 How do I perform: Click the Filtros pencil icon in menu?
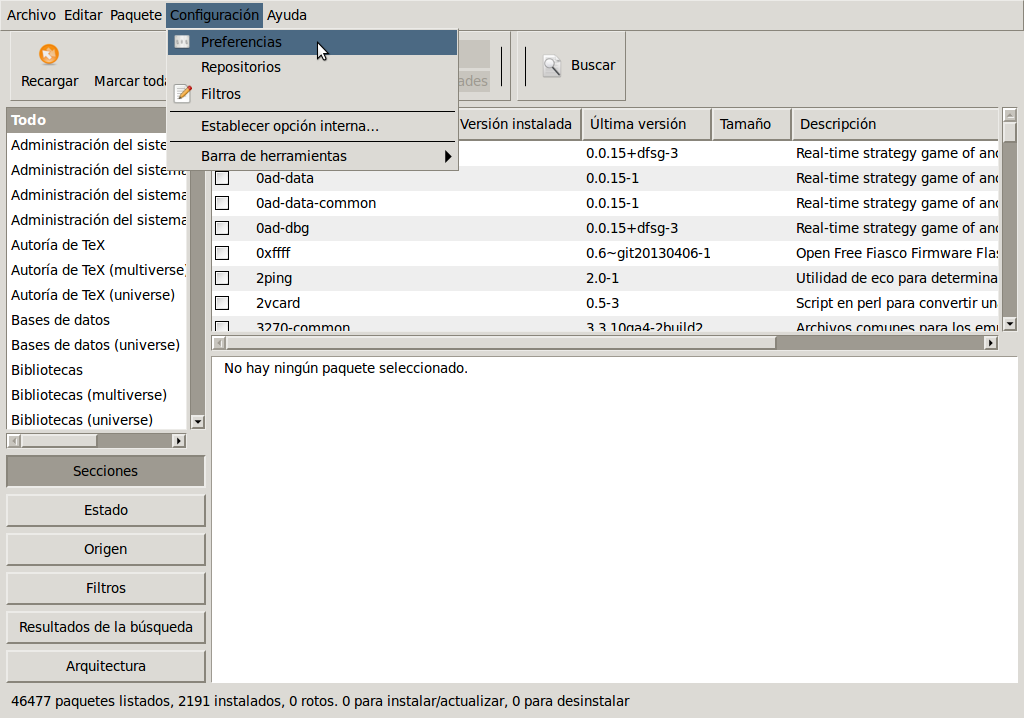click(182, 94)
